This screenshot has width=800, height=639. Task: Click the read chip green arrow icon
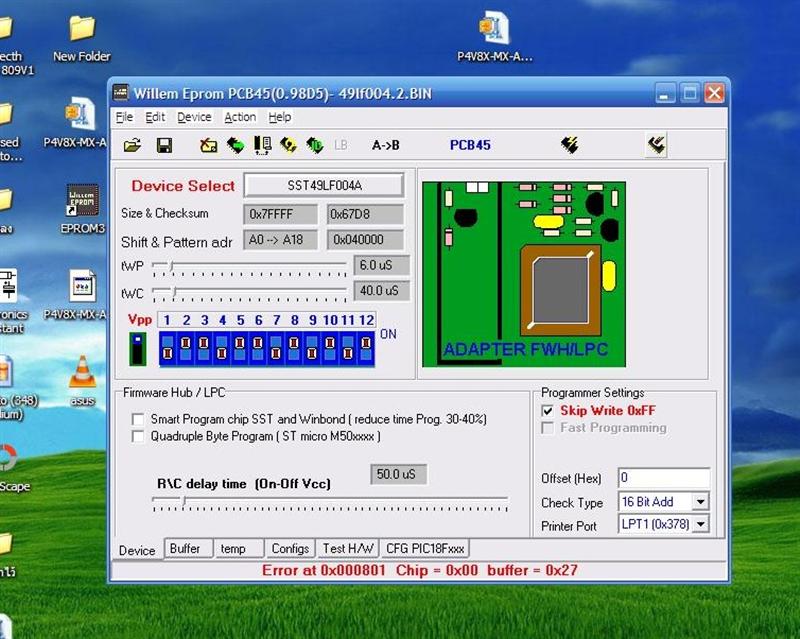(x=235, y=146)
